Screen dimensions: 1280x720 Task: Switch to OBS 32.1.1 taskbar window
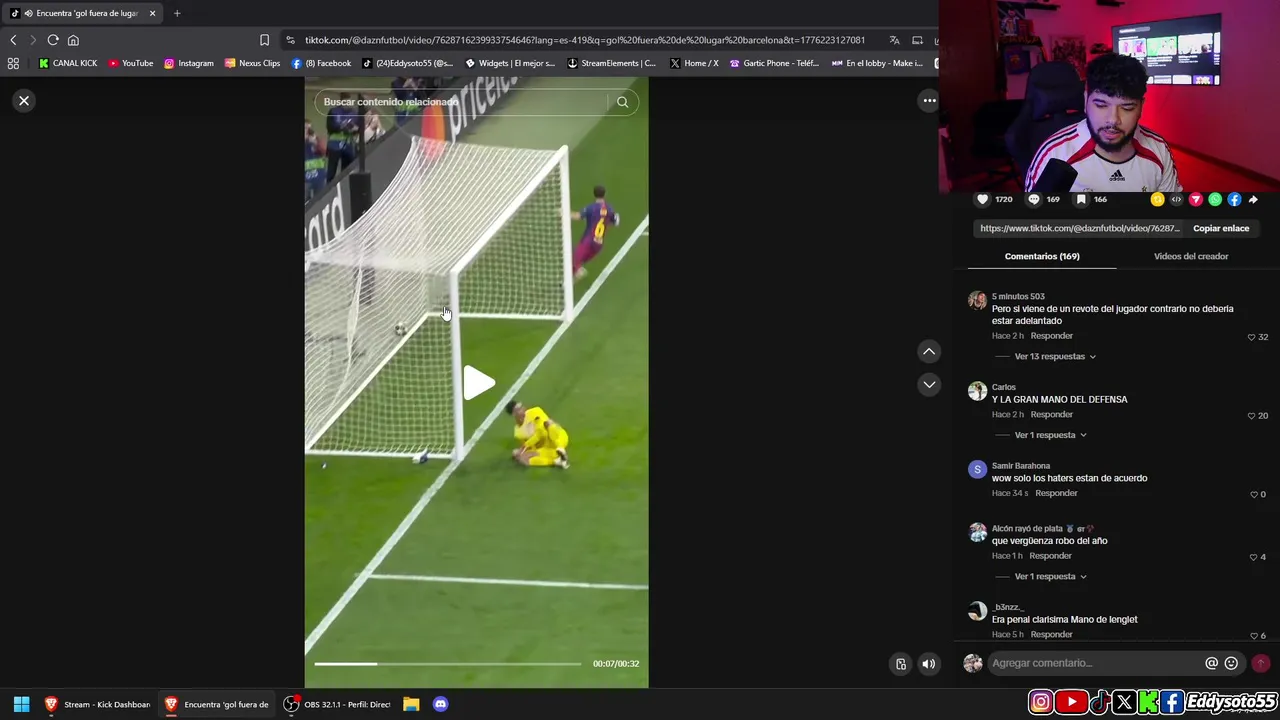click(x=337, y=704)
